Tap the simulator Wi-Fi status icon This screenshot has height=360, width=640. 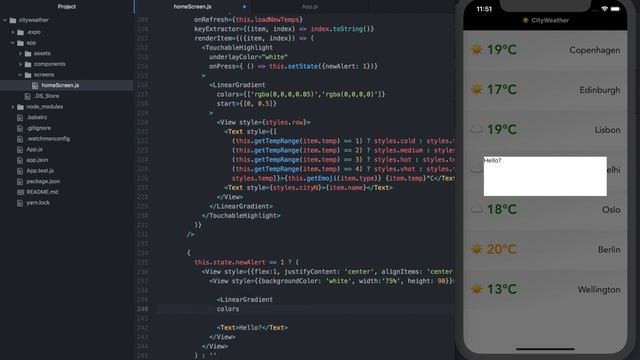pos(604,9)
